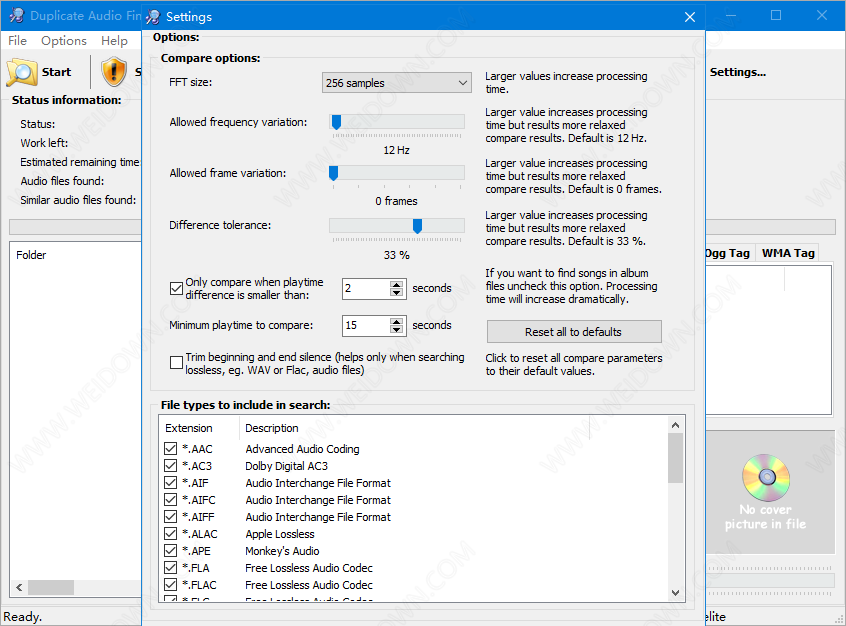This screenshot has width=846, height=626.
Task: Open the FFT size dropdown
Action: coord(397,83)
